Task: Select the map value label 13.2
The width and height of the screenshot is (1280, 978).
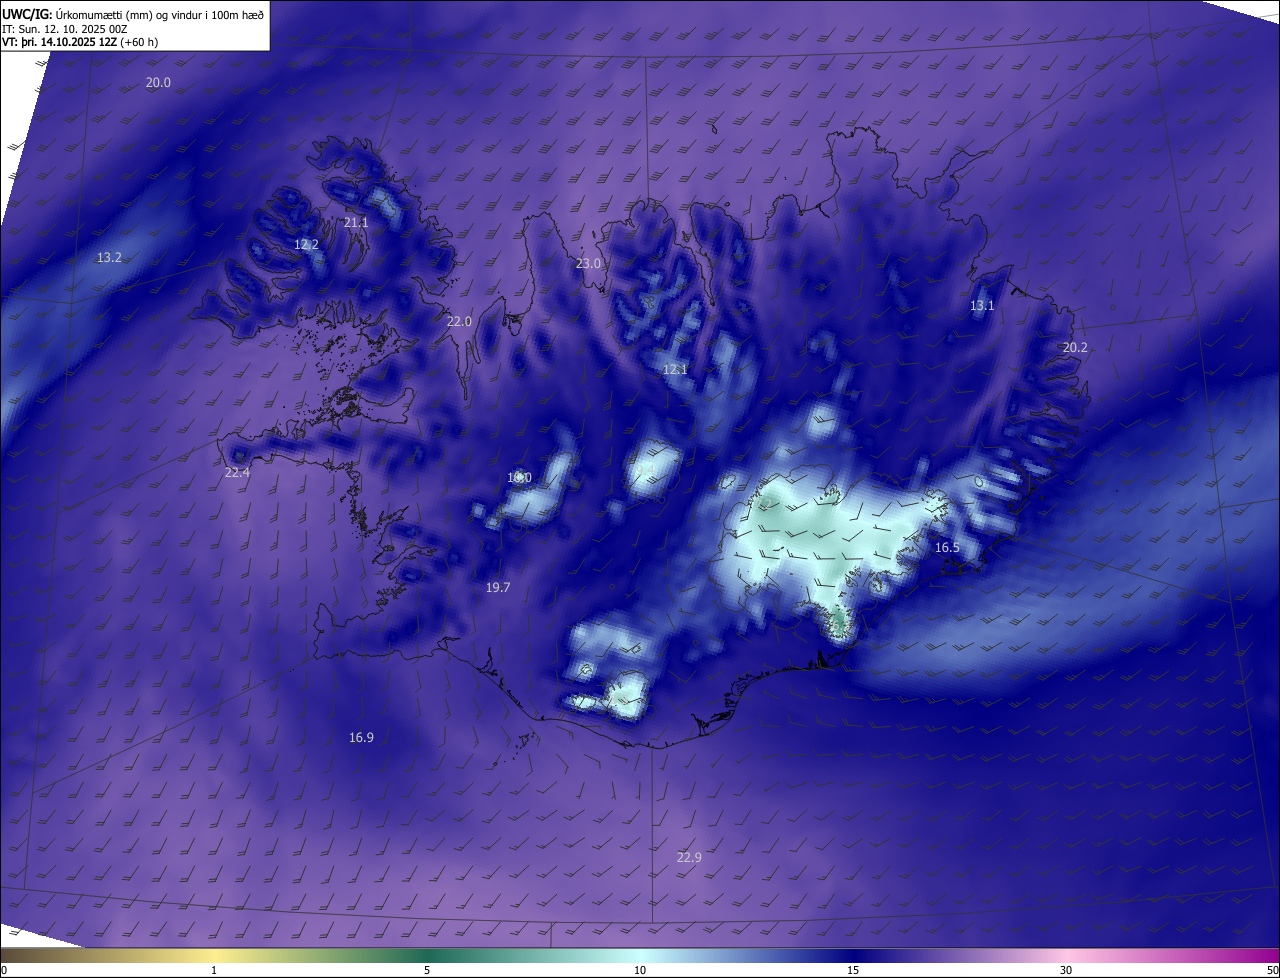Action: point(109,258)
